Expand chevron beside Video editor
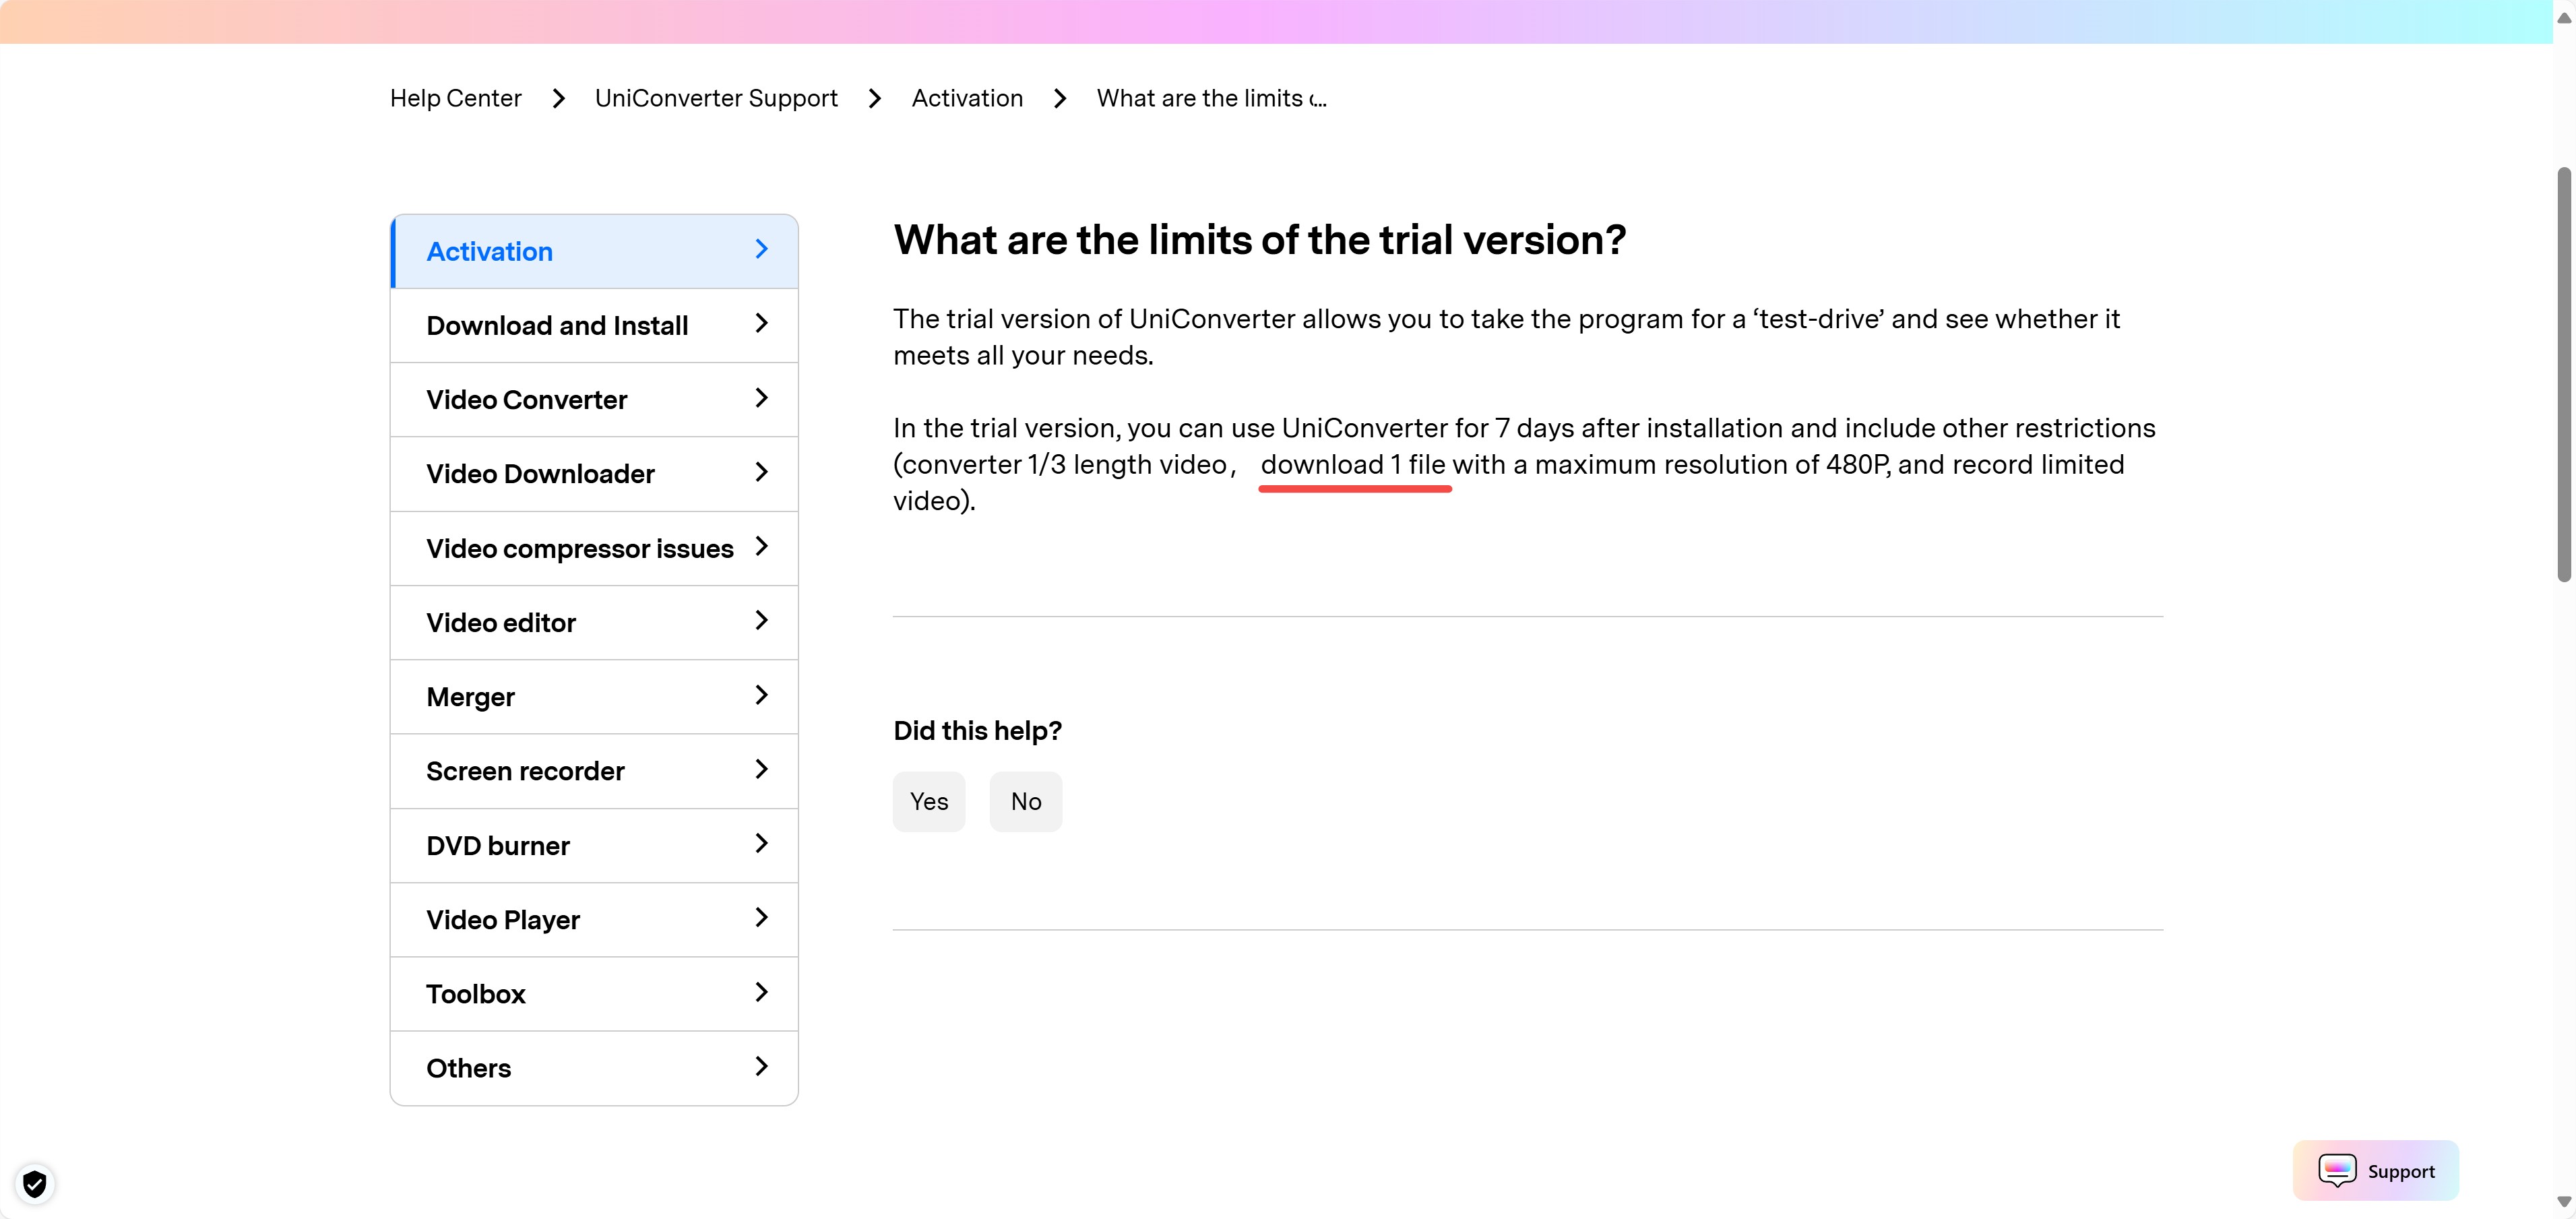Viewport: 2576px width, 1219px height. (762, 620)
